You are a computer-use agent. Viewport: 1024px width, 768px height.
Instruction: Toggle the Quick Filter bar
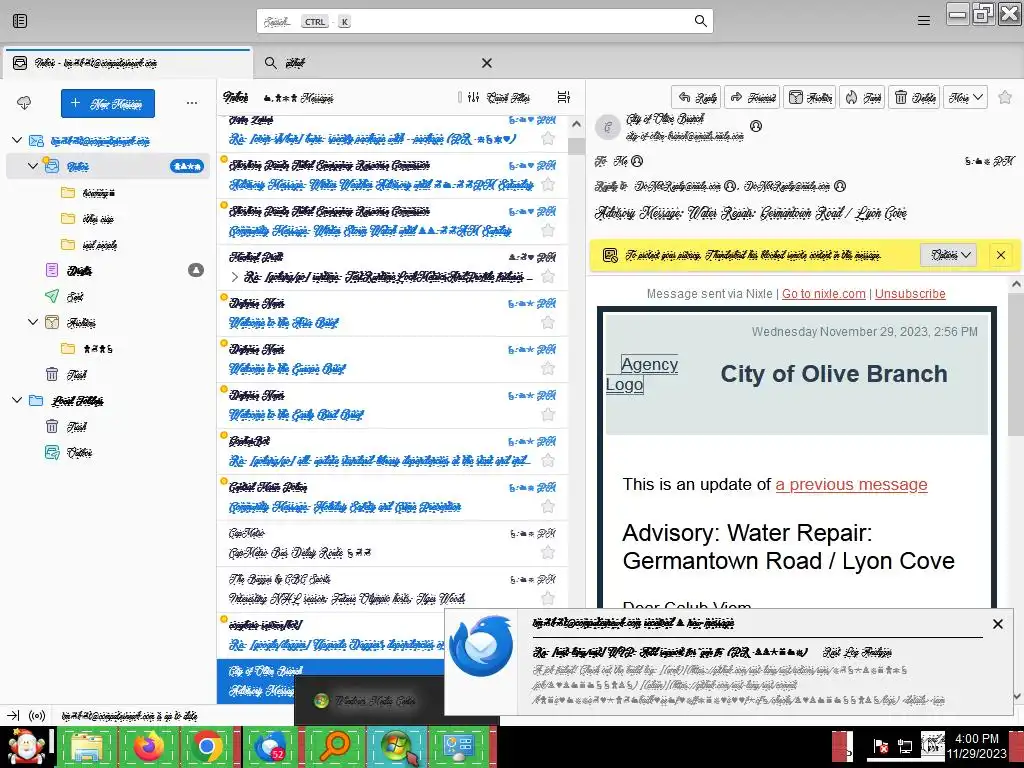[500, 97]
